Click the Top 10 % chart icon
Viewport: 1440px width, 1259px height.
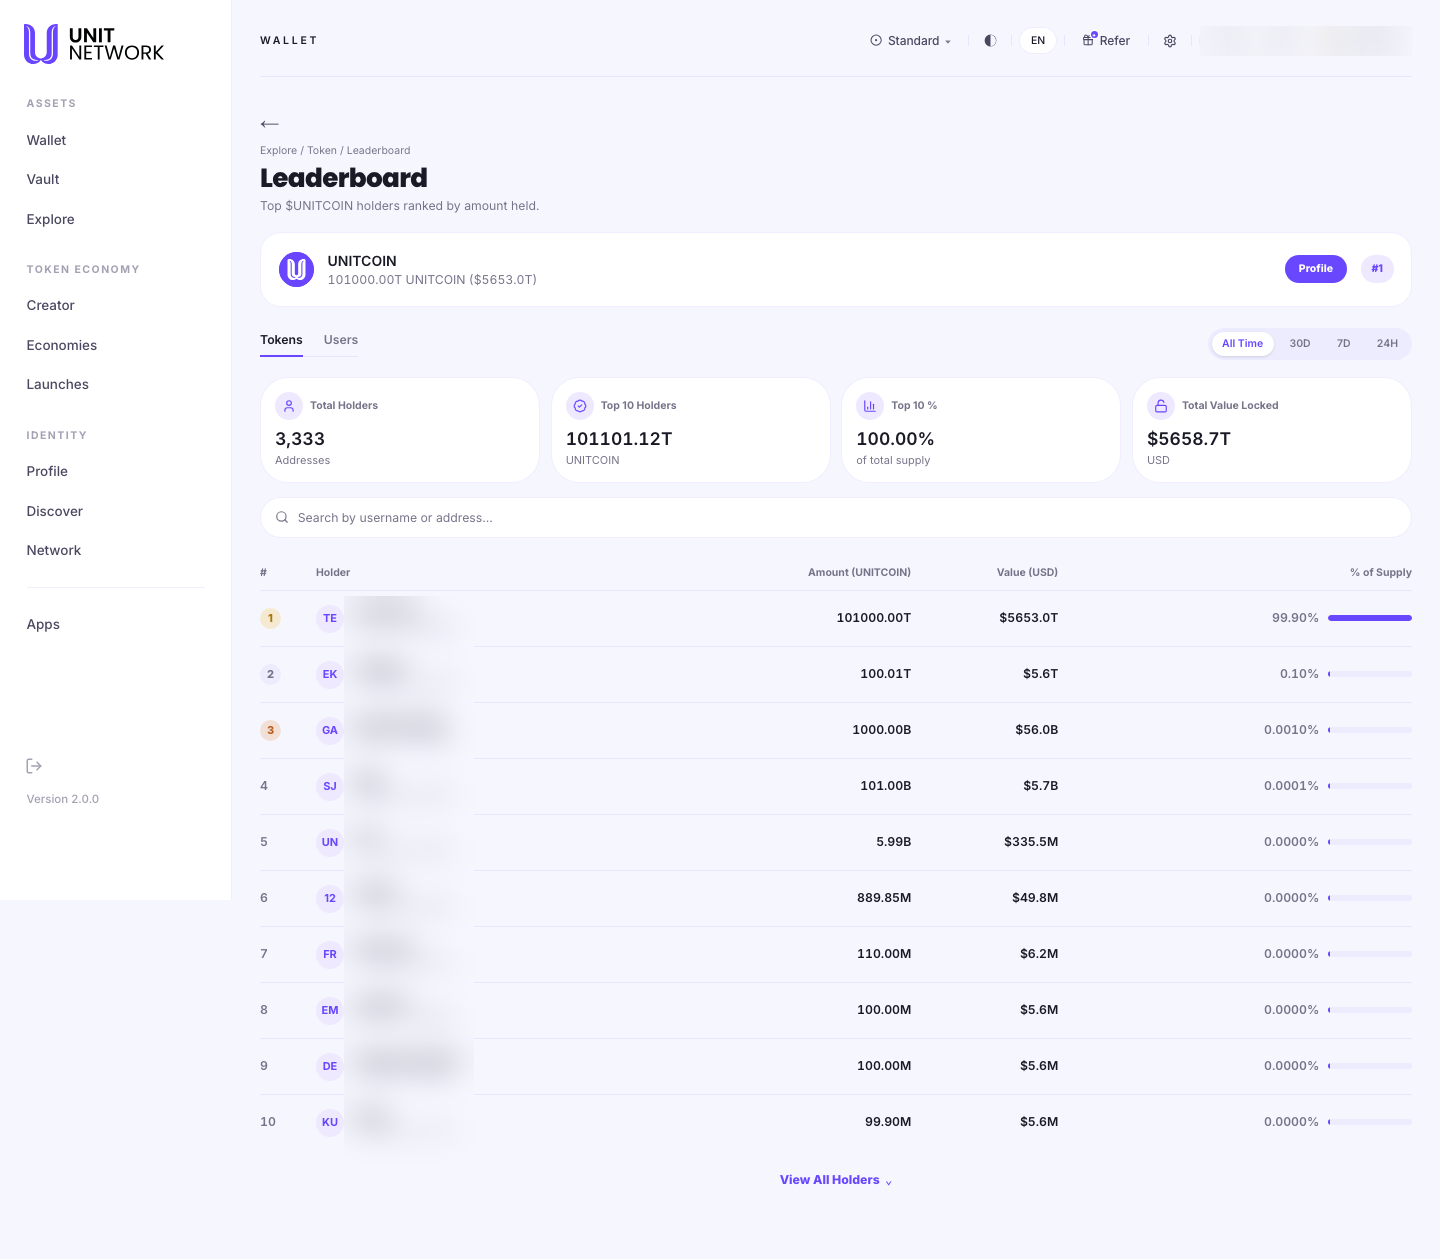coord(870,405)
